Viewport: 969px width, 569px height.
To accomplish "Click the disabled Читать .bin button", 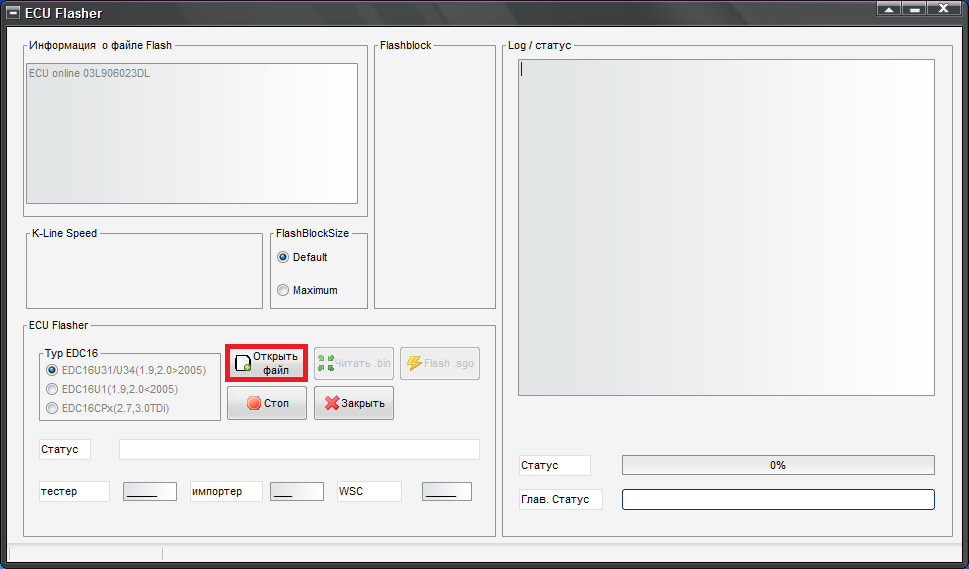I will tap(354, 363).
